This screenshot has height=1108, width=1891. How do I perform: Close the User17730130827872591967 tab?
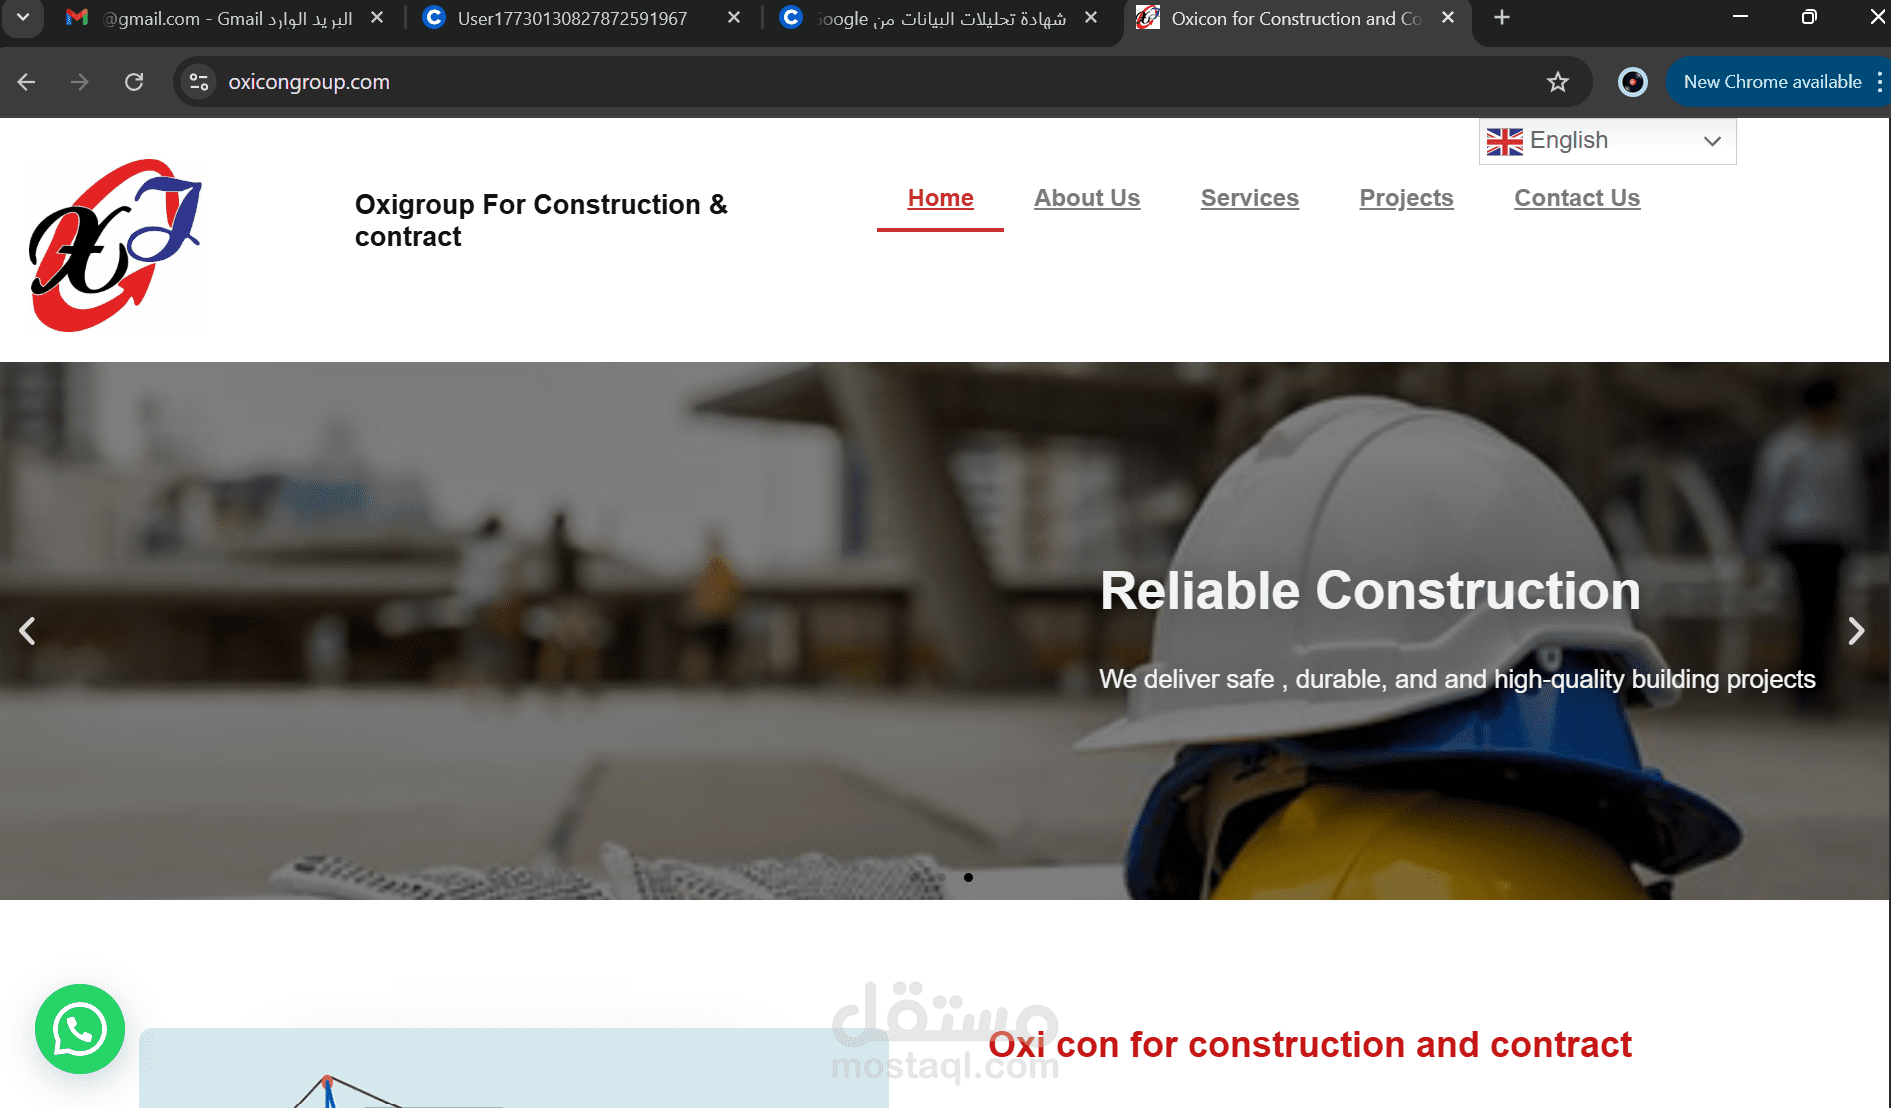pyautogui.click(x=734, y=18)
